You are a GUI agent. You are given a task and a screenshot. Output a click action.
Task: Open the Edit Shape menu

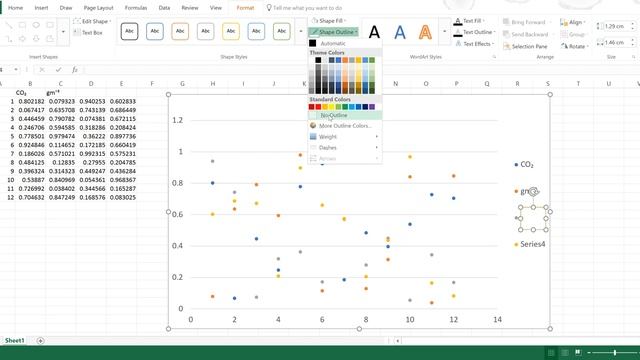92,21
